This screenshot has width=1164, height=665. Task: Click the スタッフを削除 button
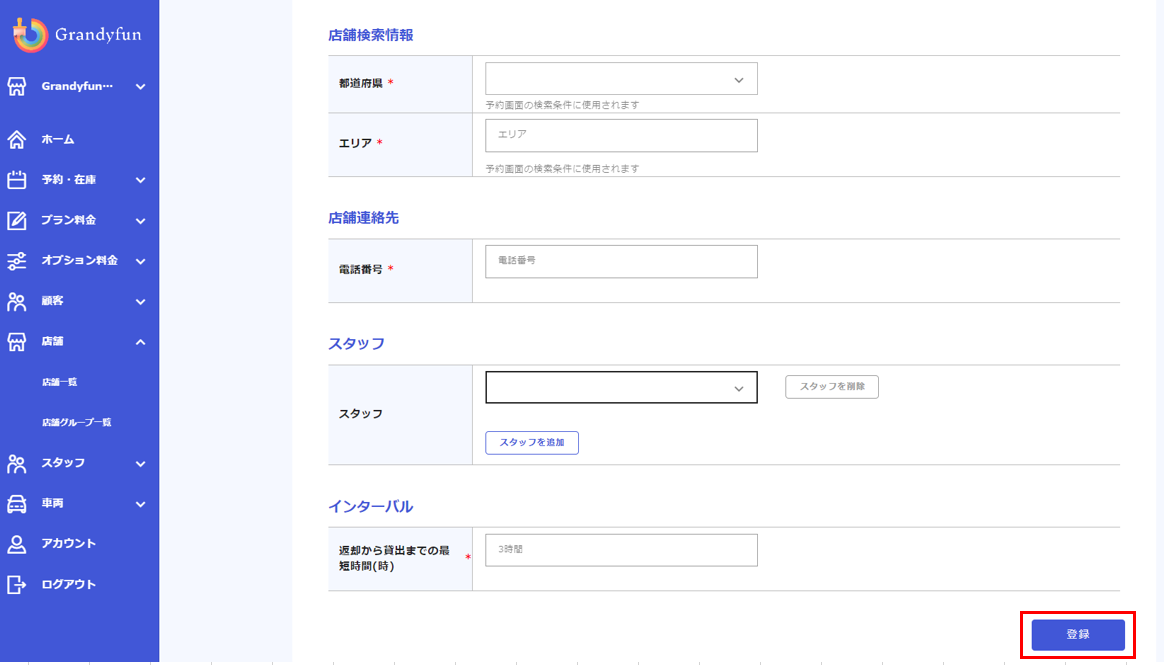pos(831,387)
